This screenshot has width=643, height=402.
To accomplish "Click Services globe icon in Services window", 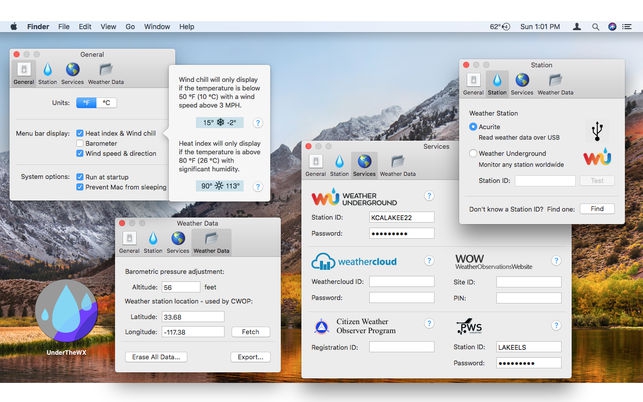I will click(364, 165).
